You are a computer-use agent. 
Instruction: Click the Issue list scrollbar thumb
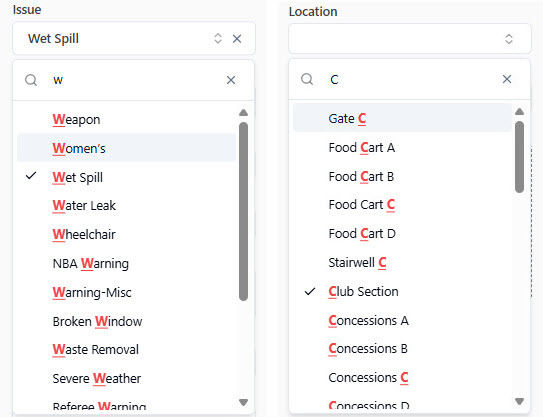point(243,211)
